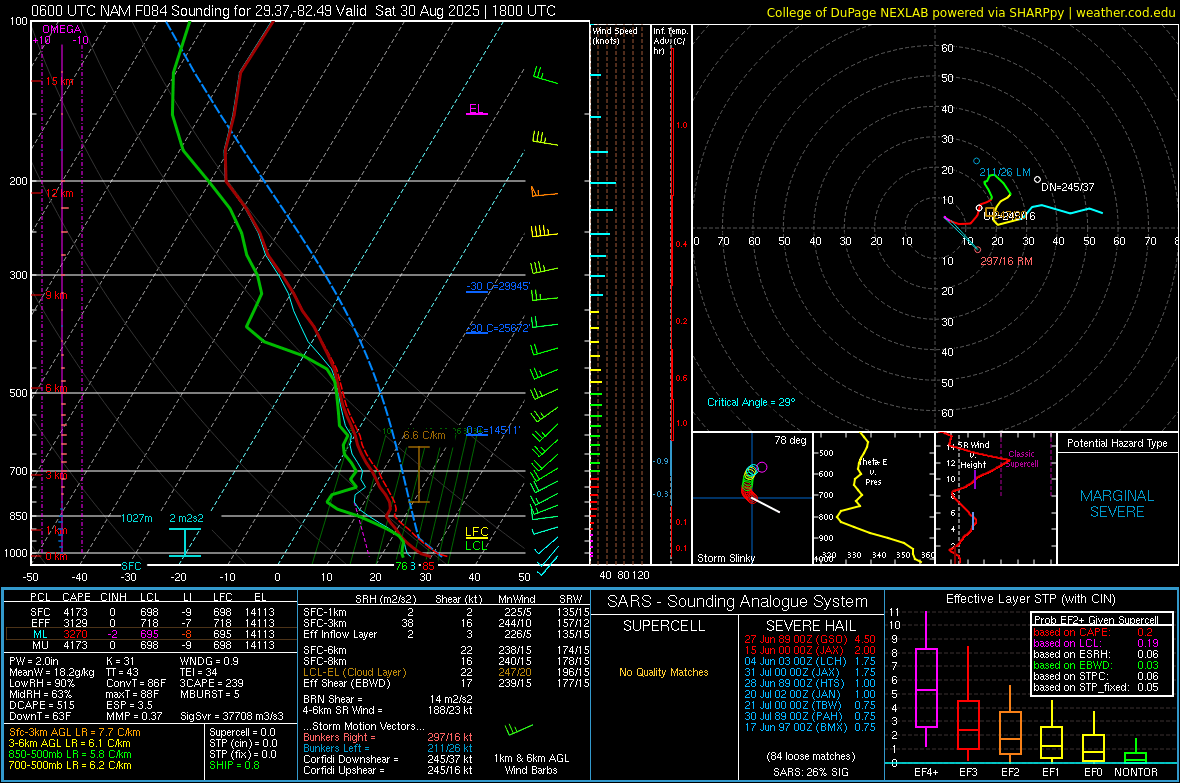This screenshot has width=1180, height=783.
Task: Click the Potential Hazard Type header
Action: tap(1117, 443)
